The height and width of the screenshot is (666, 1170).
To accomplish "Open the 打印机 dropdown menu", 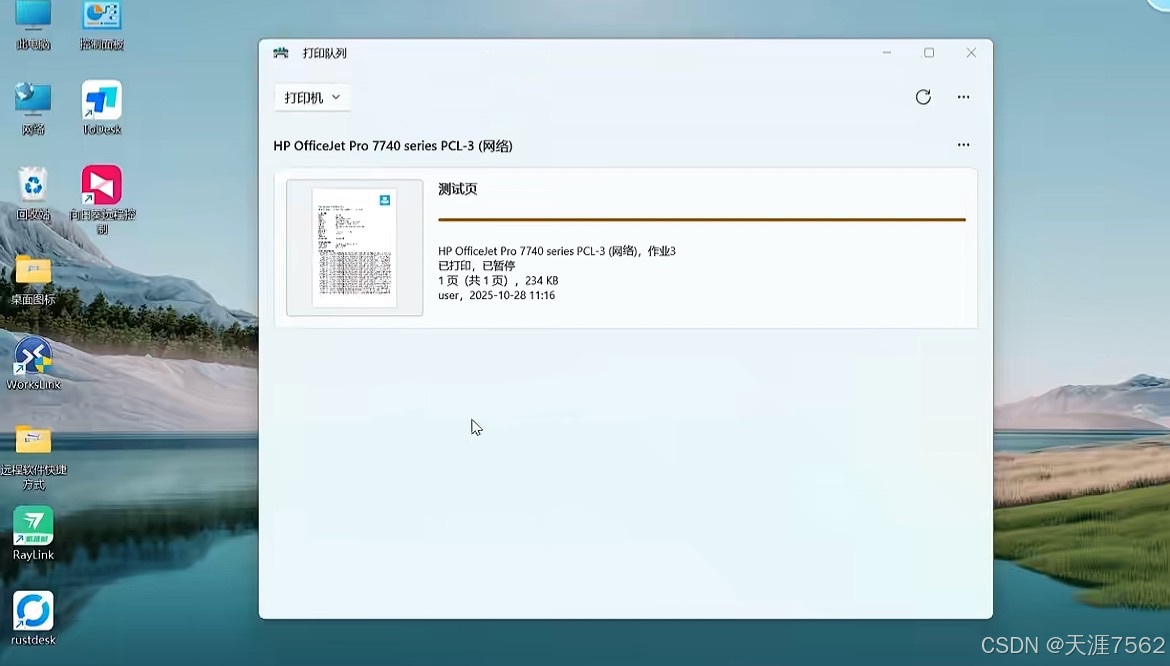I will (312, 98).
